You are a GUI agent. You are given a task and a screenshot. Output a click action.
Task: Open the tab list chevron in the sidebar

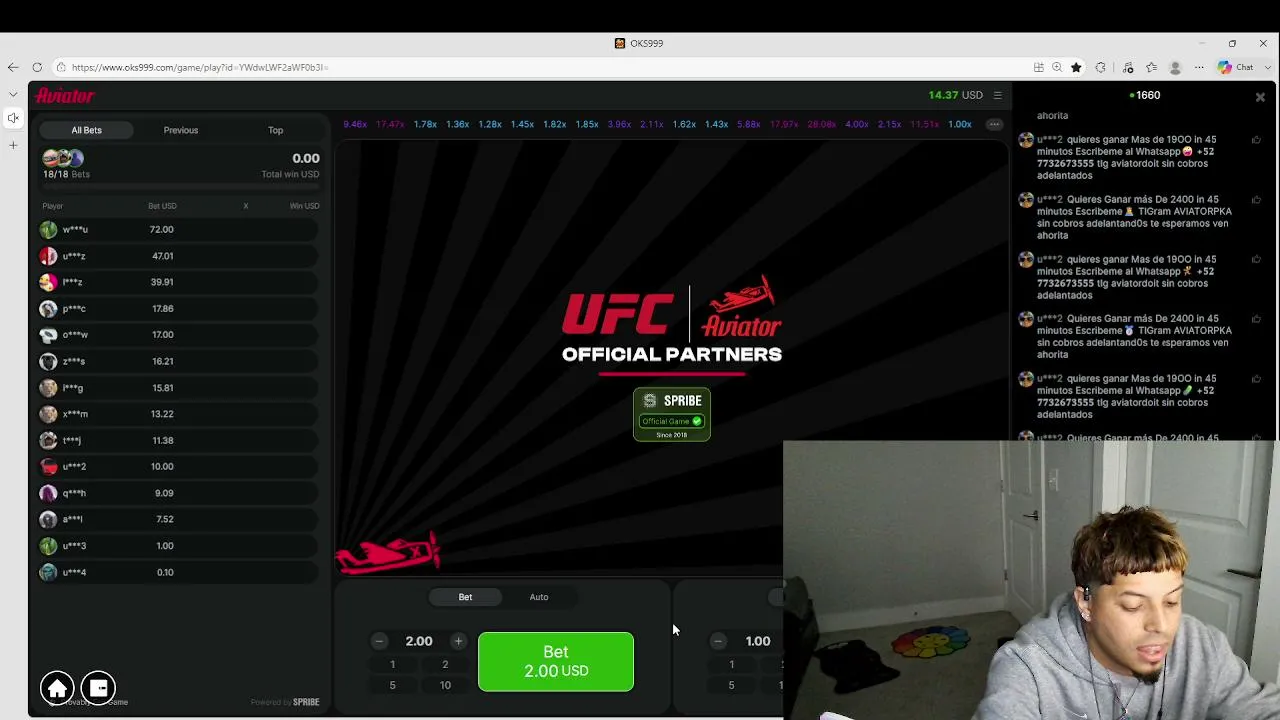click(13, 94)
